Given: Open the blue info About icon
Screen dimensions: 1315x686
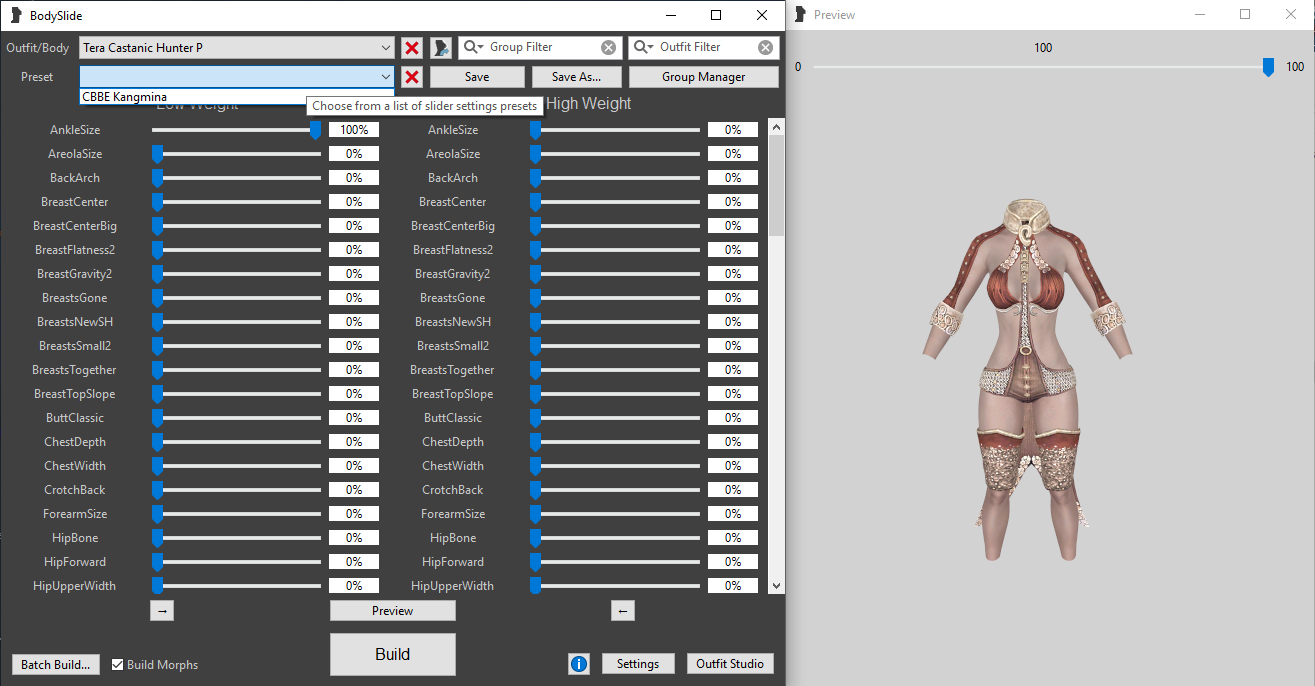Looking at the screenshot, I should click(579, 664).
